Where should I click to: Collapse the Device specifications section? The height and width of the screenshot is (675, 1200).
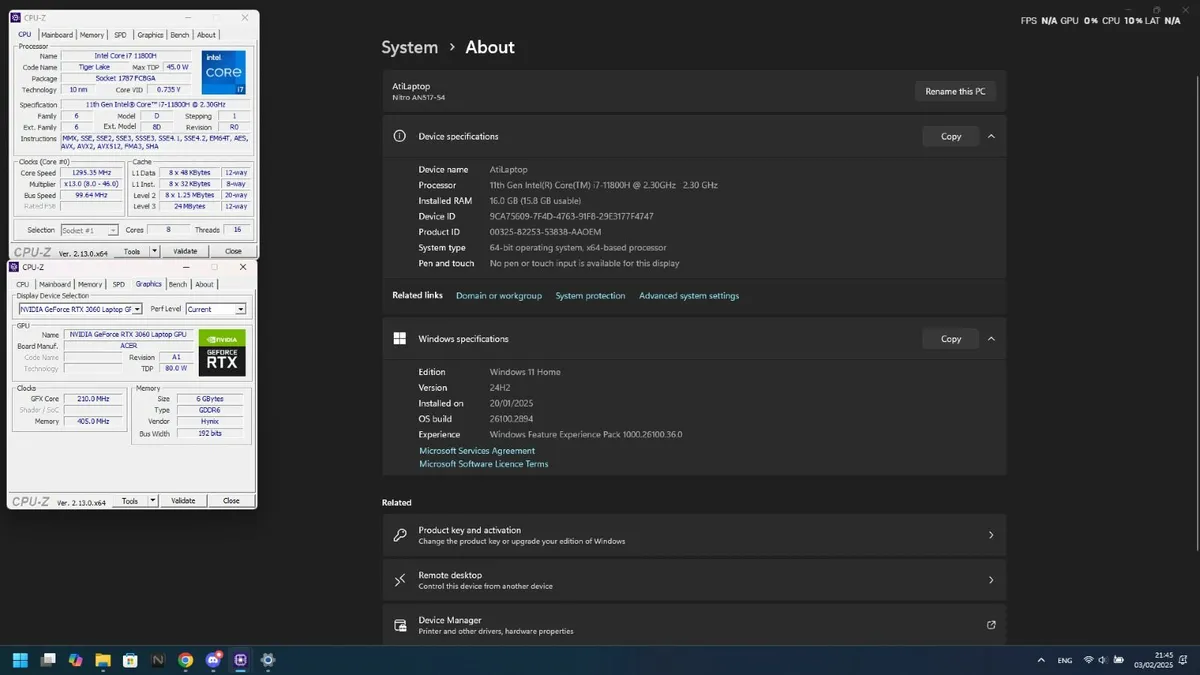[x=991, y=136]
